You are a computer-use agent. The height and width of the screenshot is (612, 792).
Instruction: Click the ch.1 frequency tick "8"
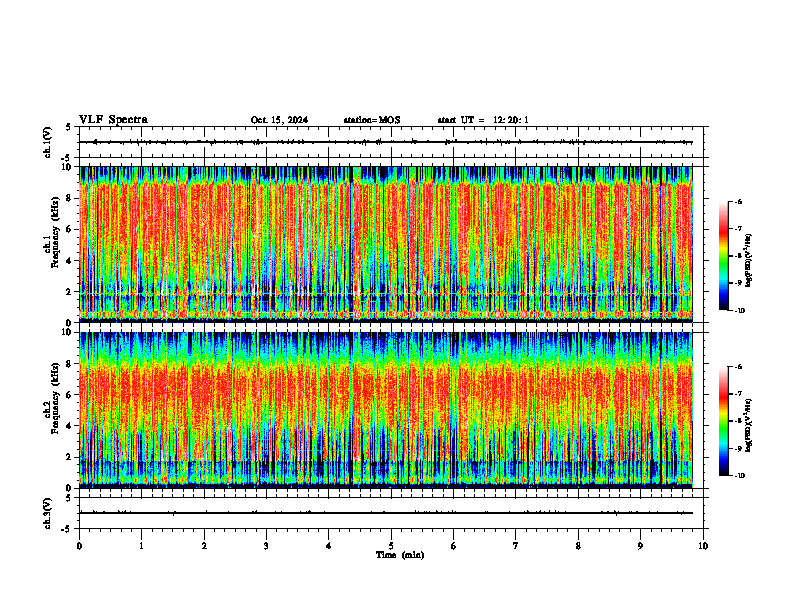pos(70,198)
